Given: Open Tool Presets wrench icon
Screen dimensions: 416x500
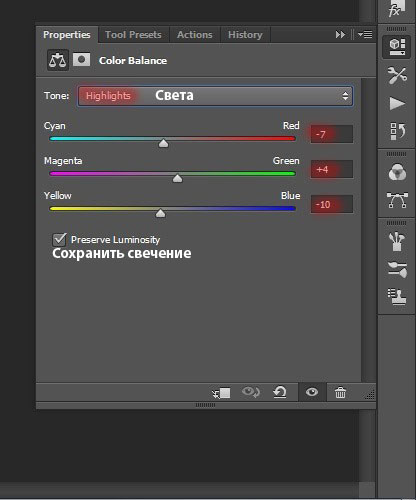Looking at the screenshot, I should 397,75.
